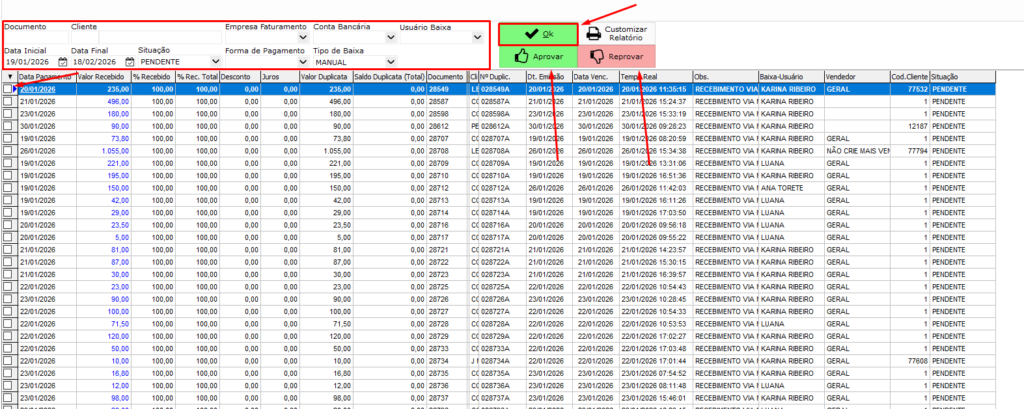The height and width of the screenshot is (409, 1024).
Task: Select the checkbox for document 28708 row
Action: [9, 151]
